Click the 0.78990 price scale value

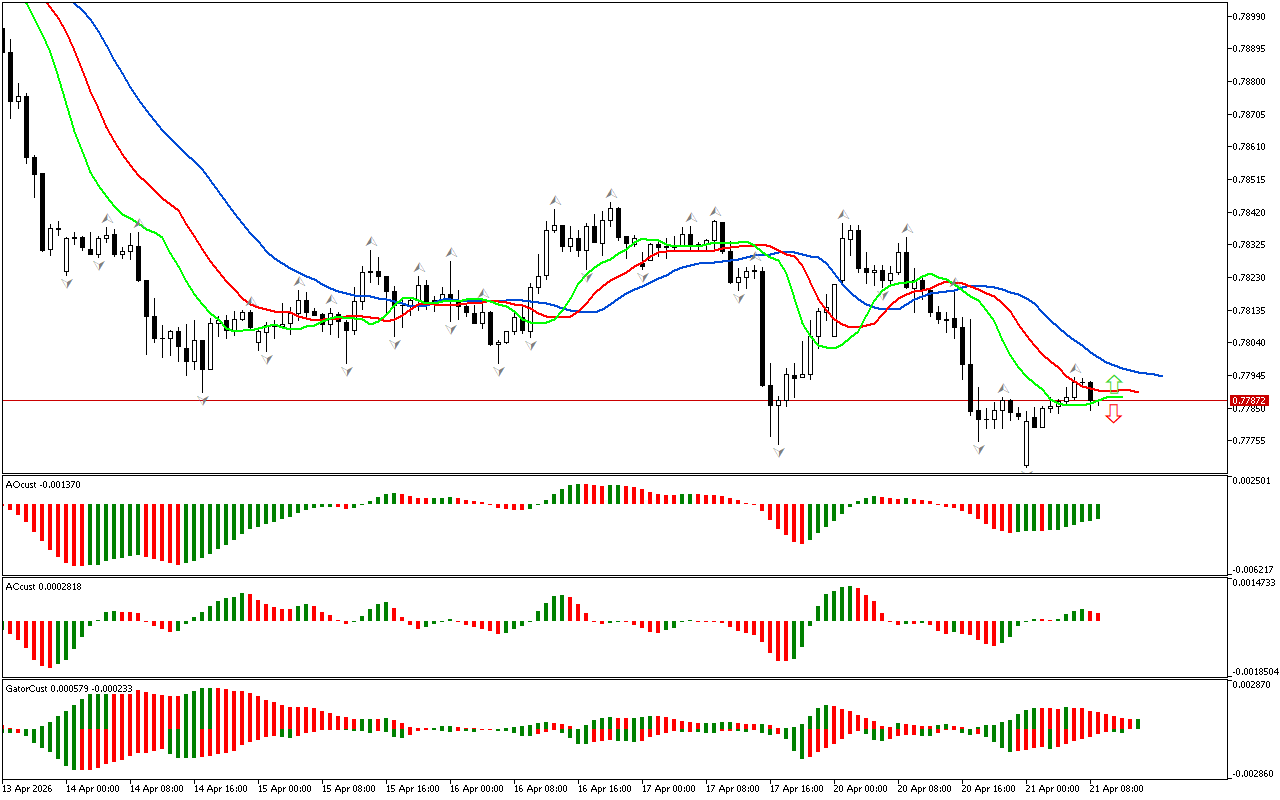(x=1250, y=16)
